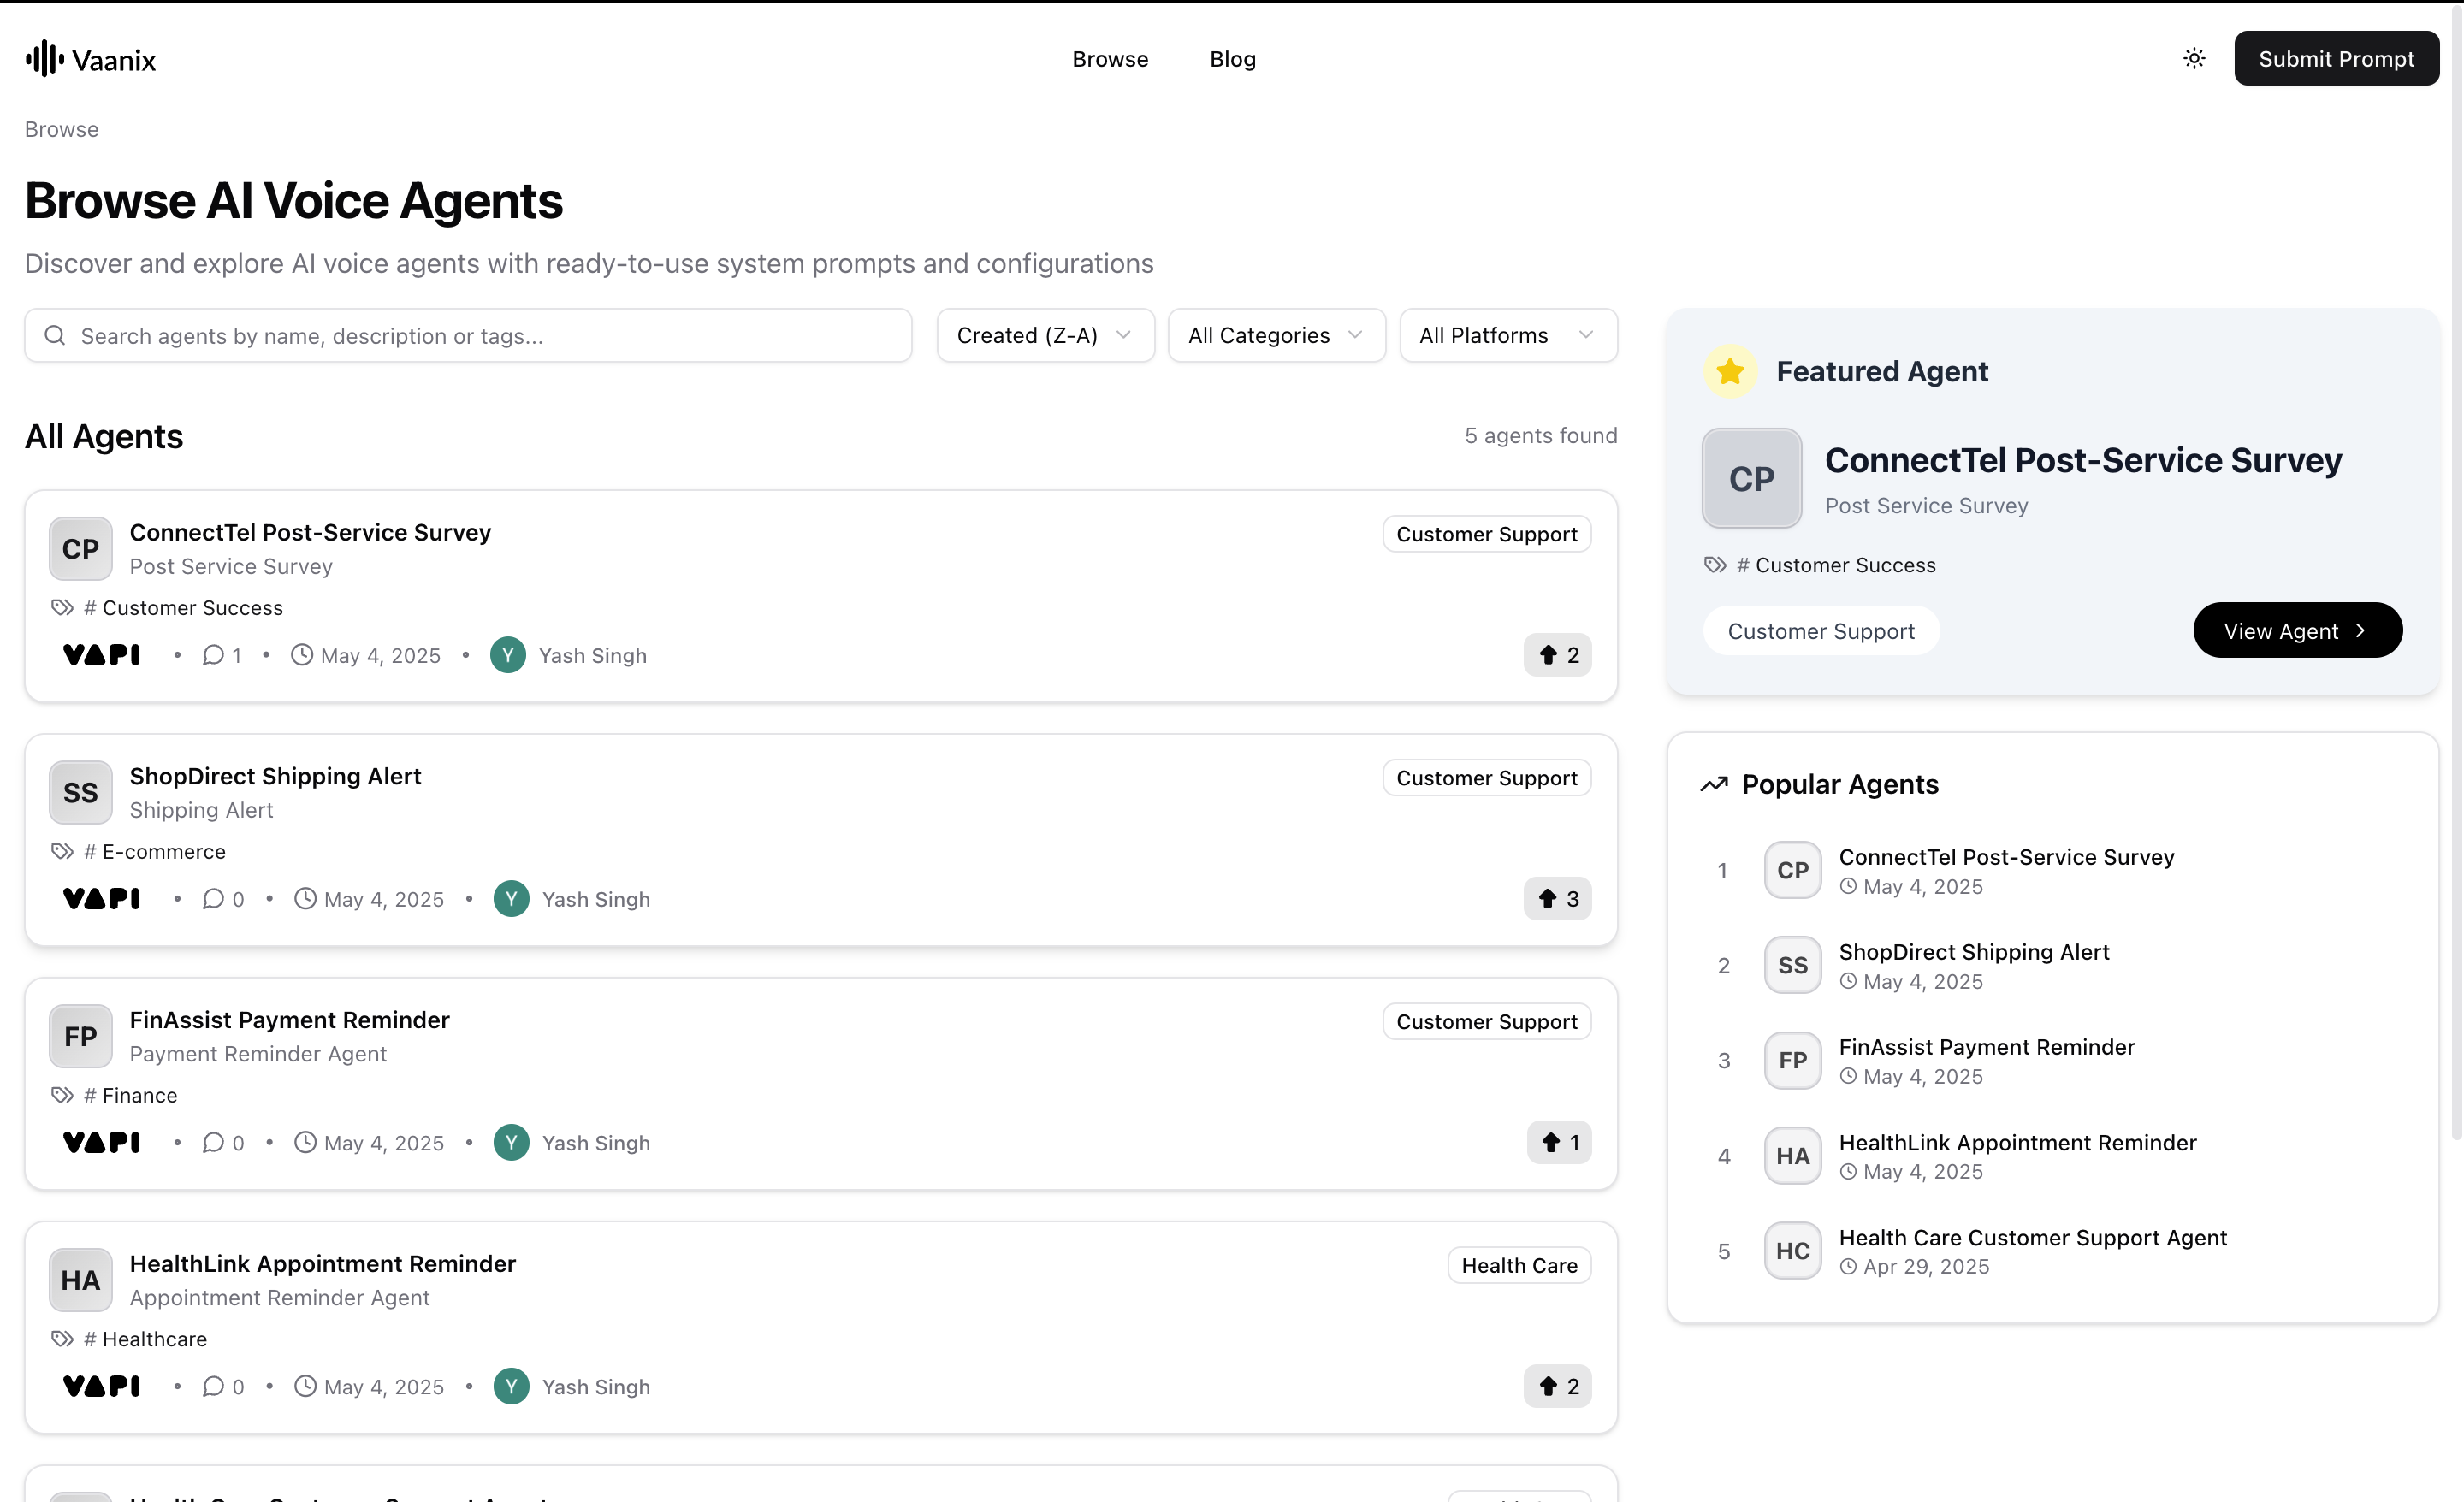The height and width of the screenshot is (1502, 2464).
Task: Expand the All Categories dropdown
Action: (1276, 336)
